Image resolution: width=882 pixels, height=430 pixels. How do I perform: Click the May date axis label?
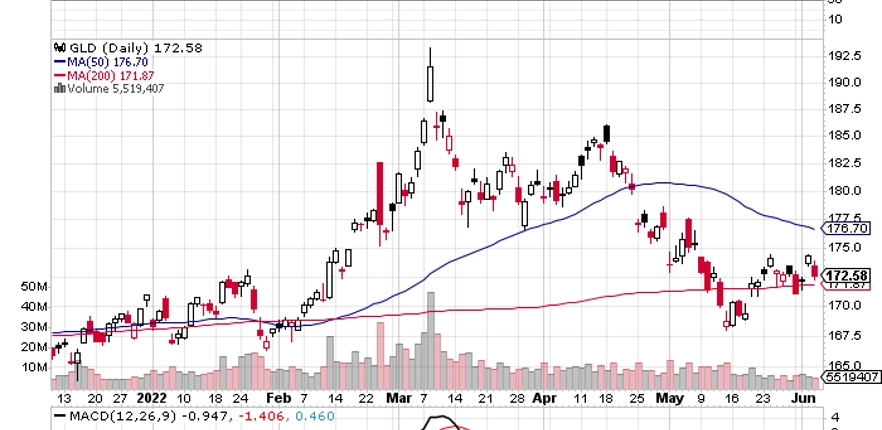pyautogui.click(x=669, y=398)
